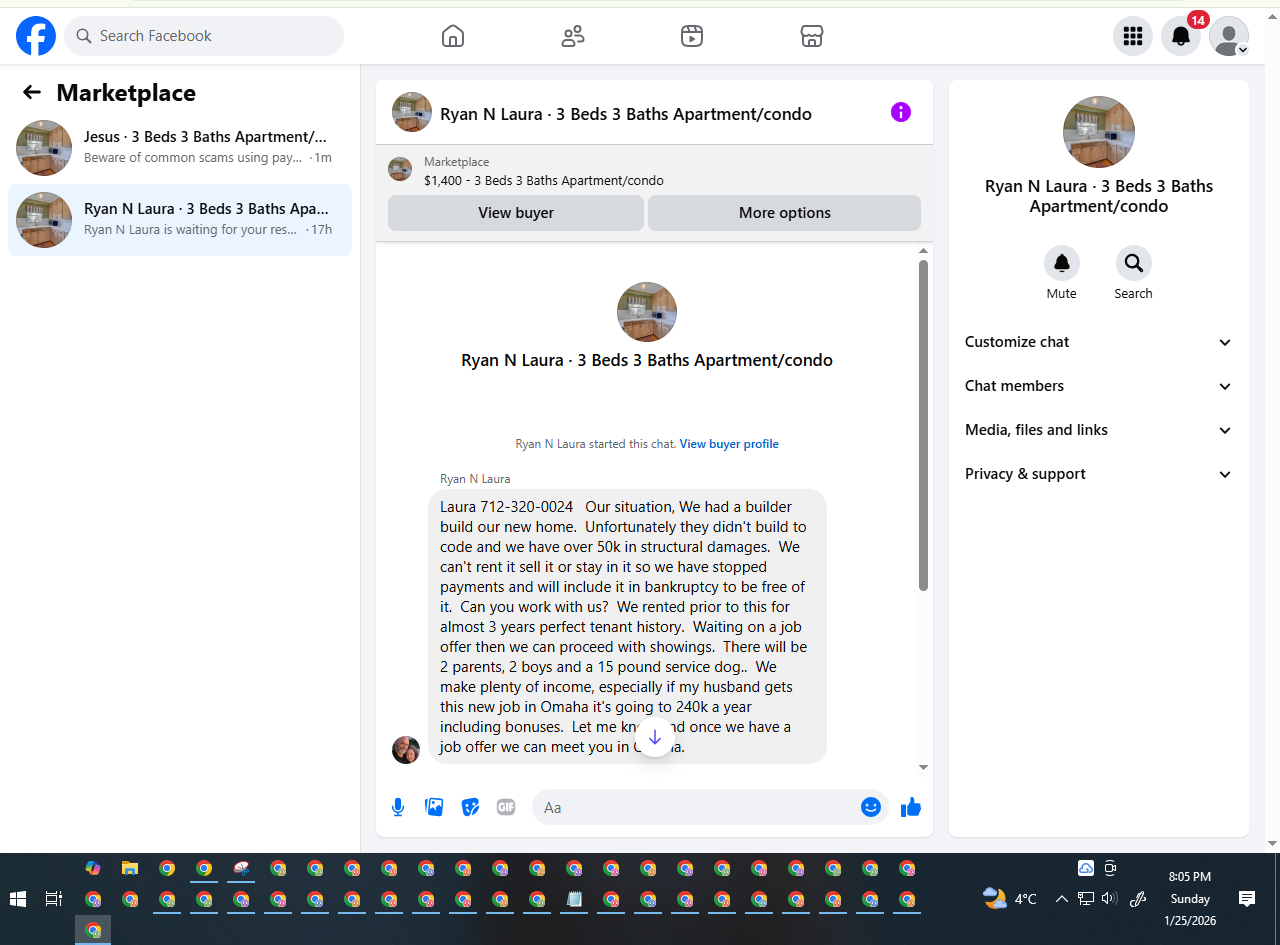Click the Ryan N Laura chat header title
This screenshot has height=945, width=1280.
pos(626,114)
